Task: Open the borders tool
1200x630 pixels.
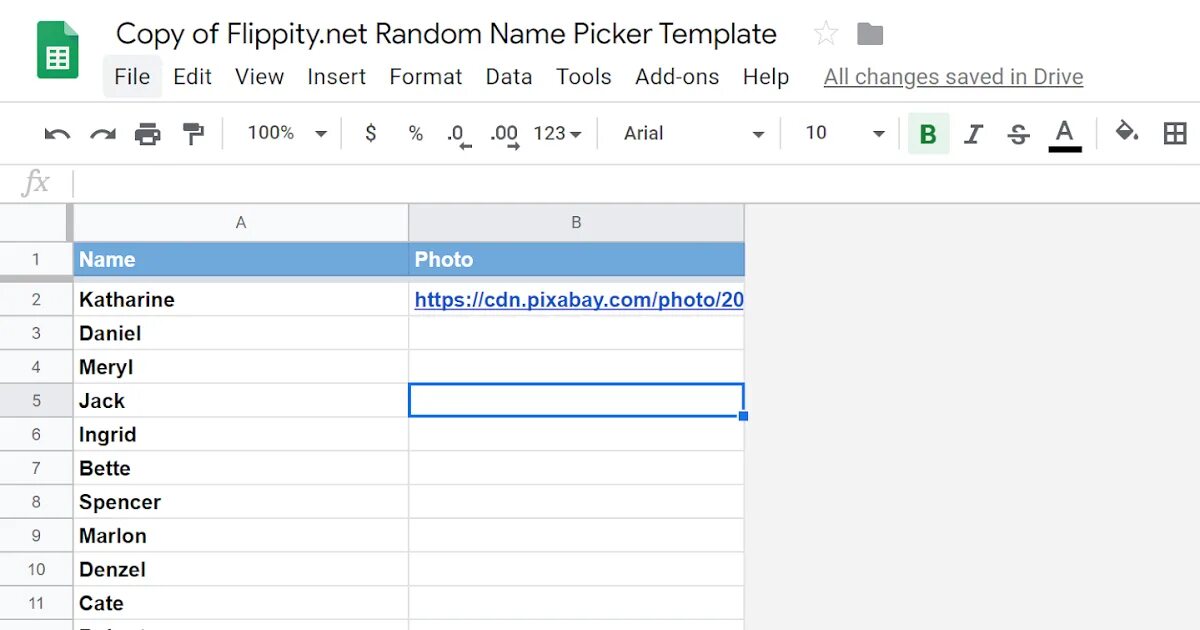Action: (1175, 134)
